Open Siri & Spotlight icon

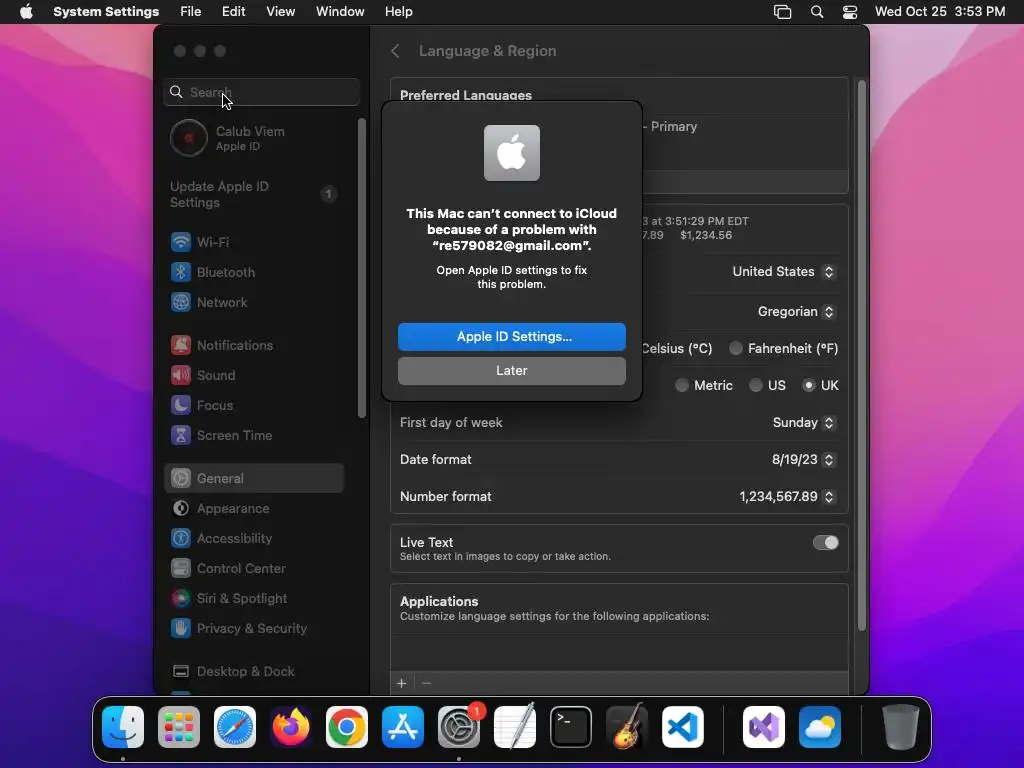coord(181,599)
